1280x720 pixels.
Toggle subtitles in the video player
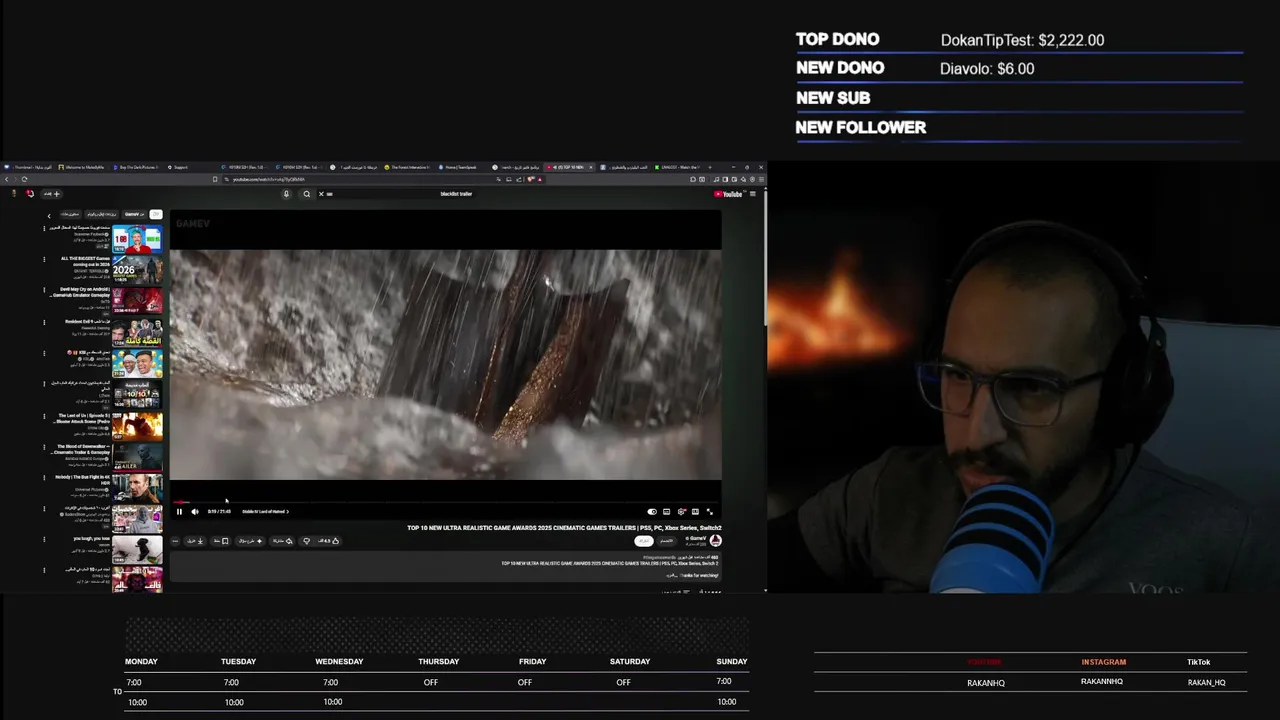[667, 512]
